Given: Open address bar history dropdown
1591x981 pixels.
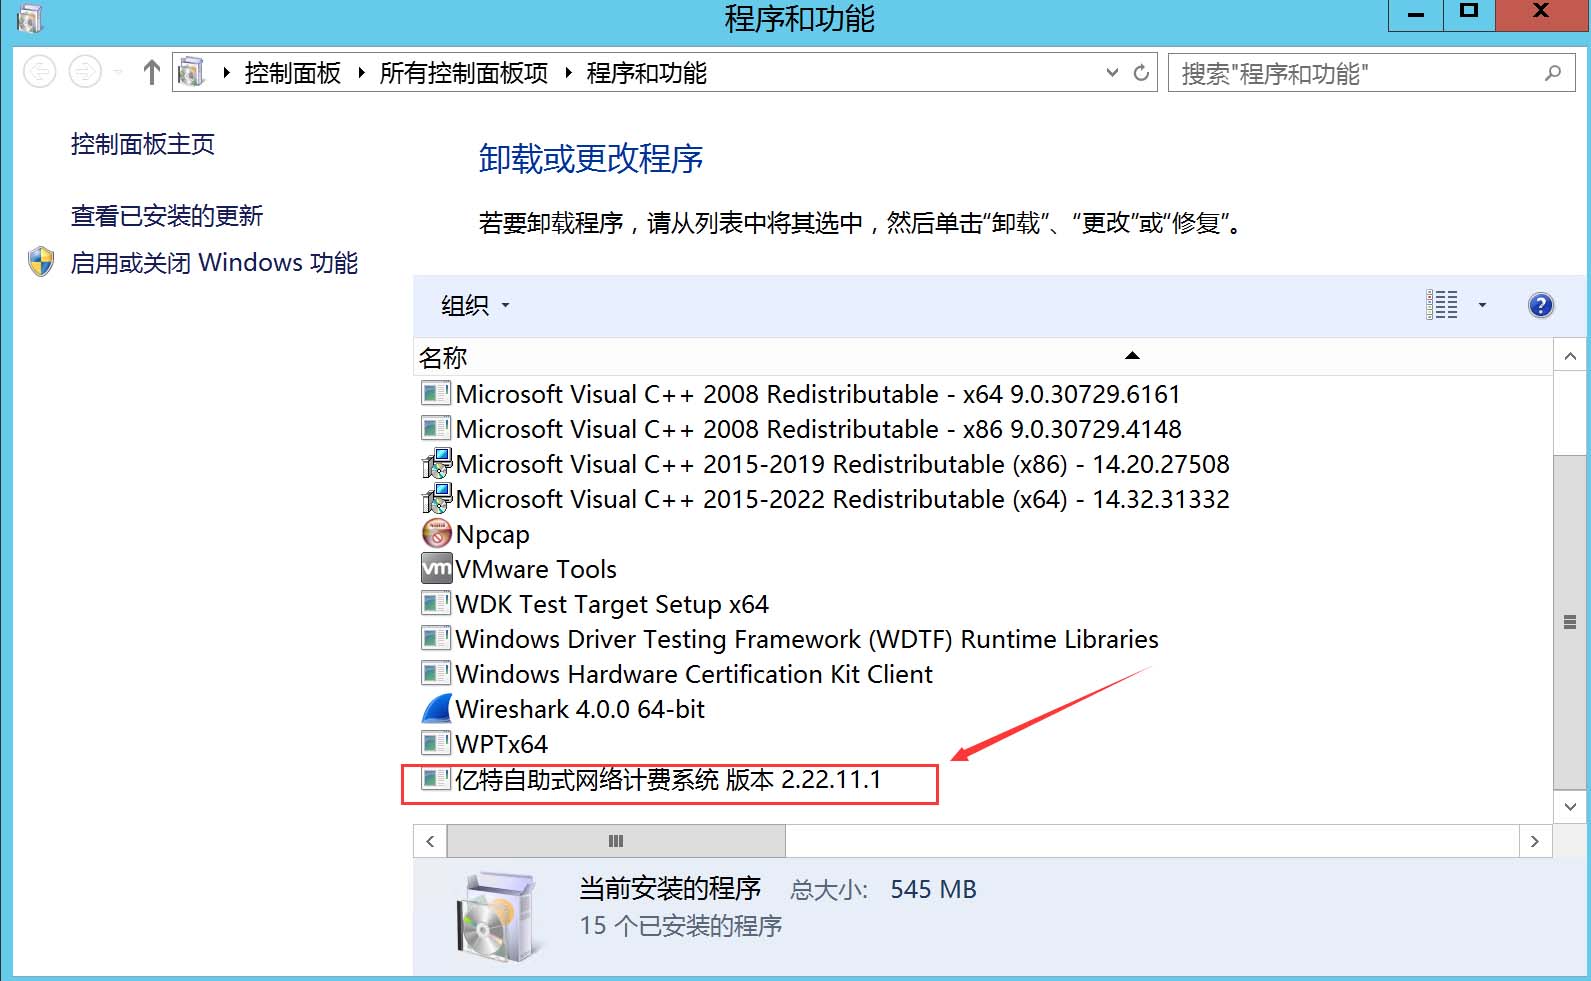Looking at the screenshot, I should (x=1112, y=72).
